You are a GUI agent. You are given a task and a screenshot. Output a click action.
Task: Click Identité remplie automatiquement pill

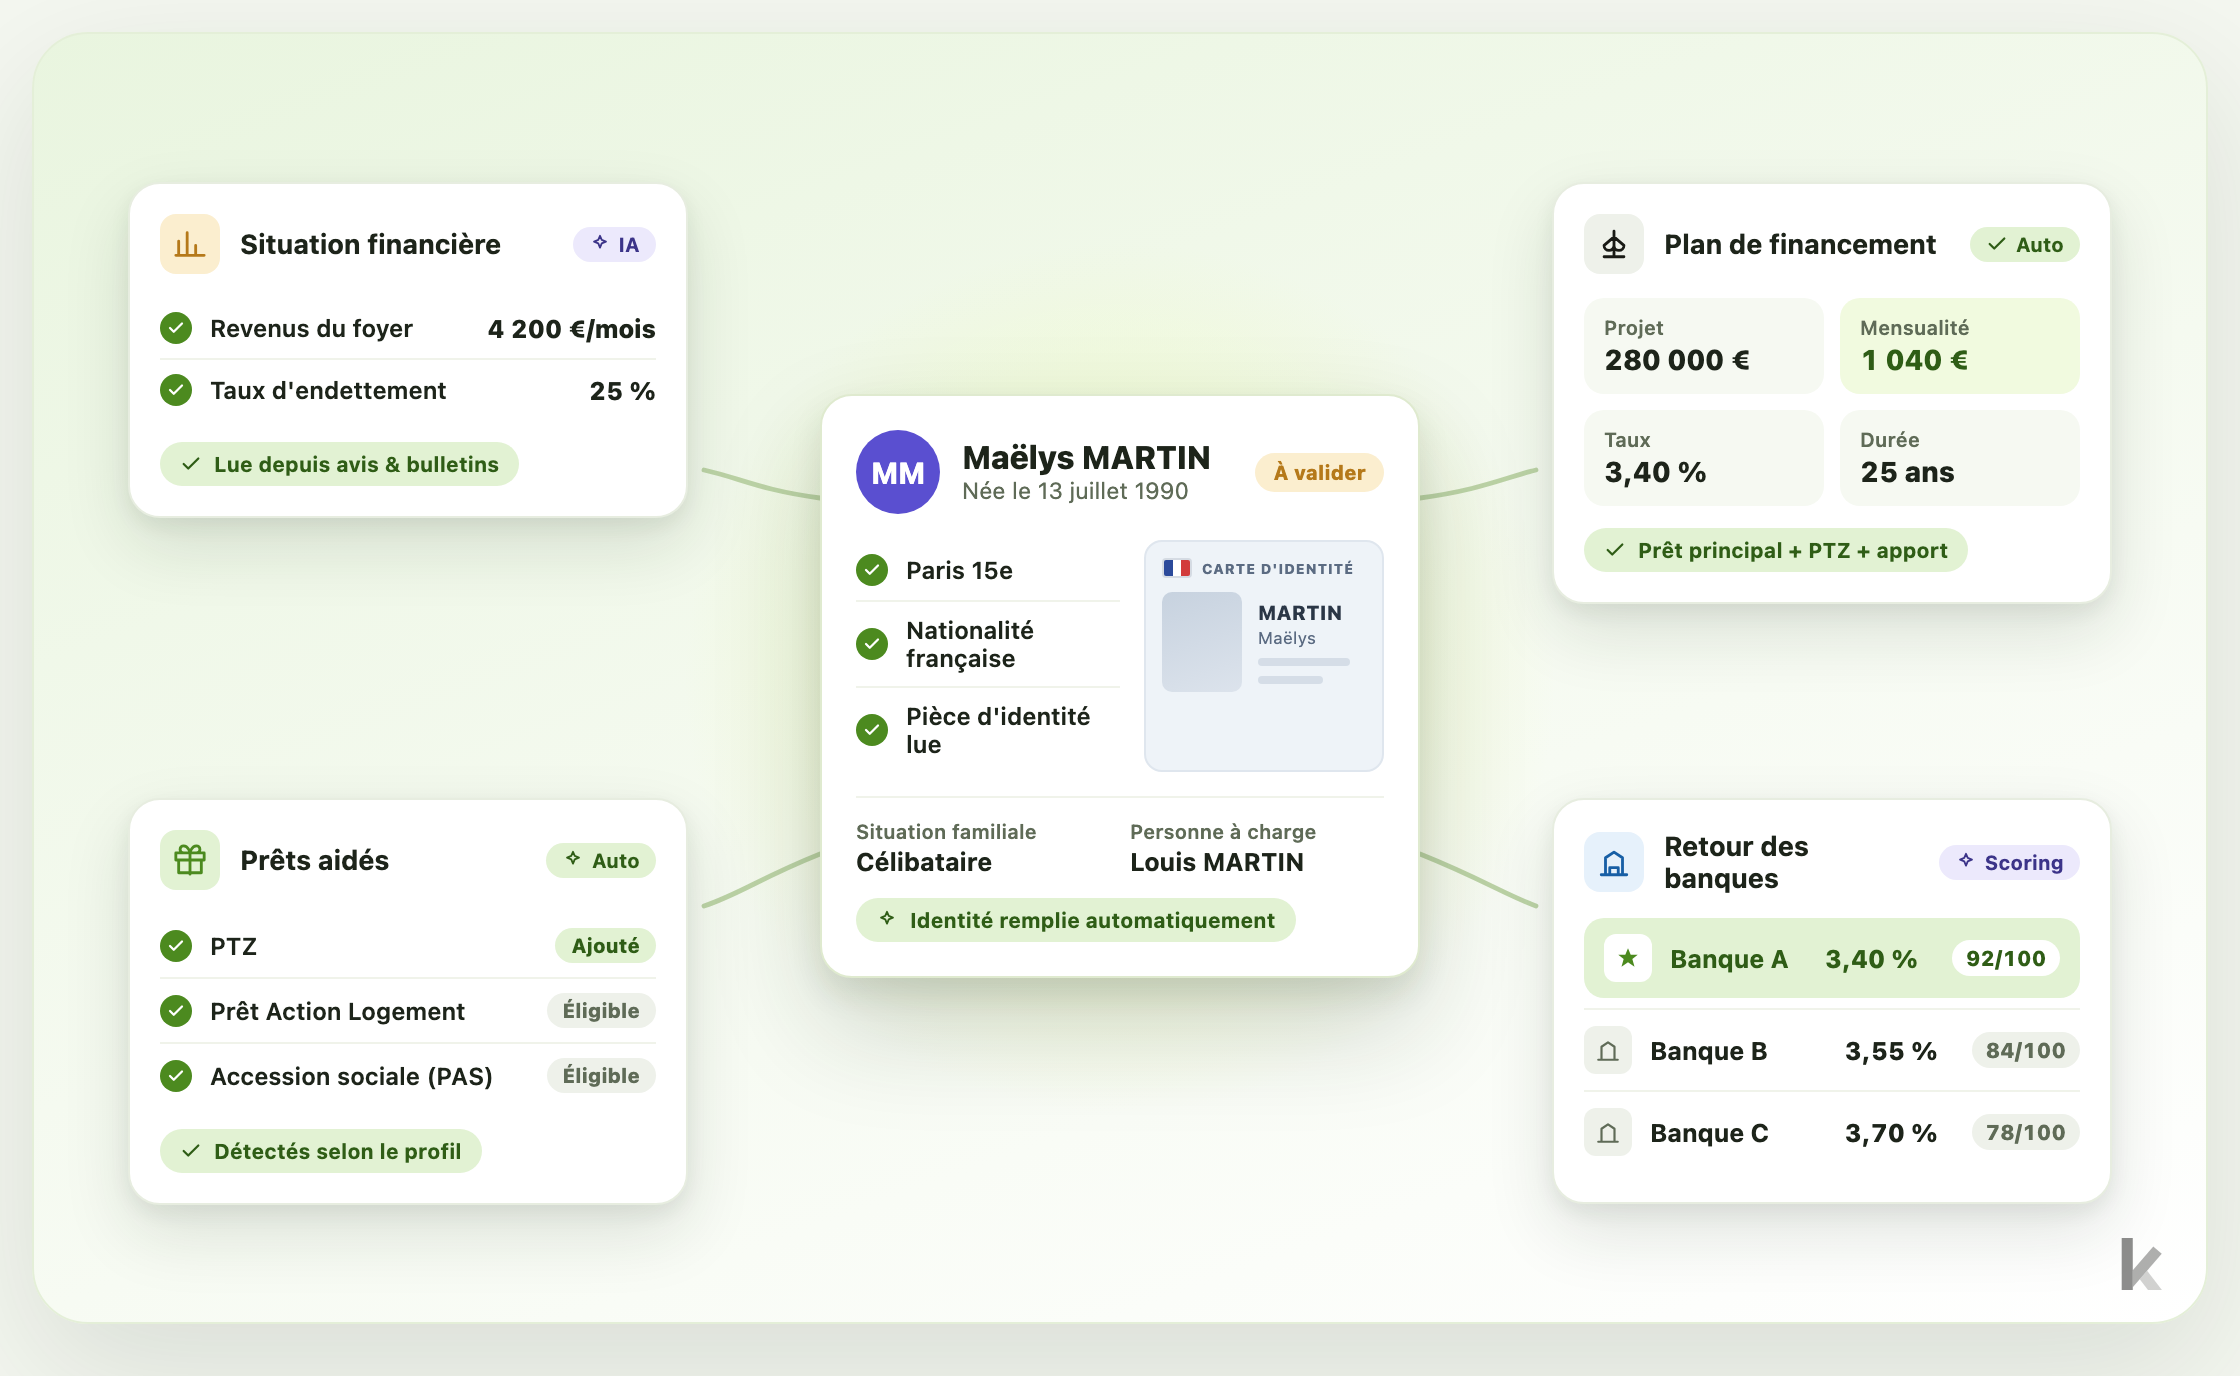(1076, 920)
